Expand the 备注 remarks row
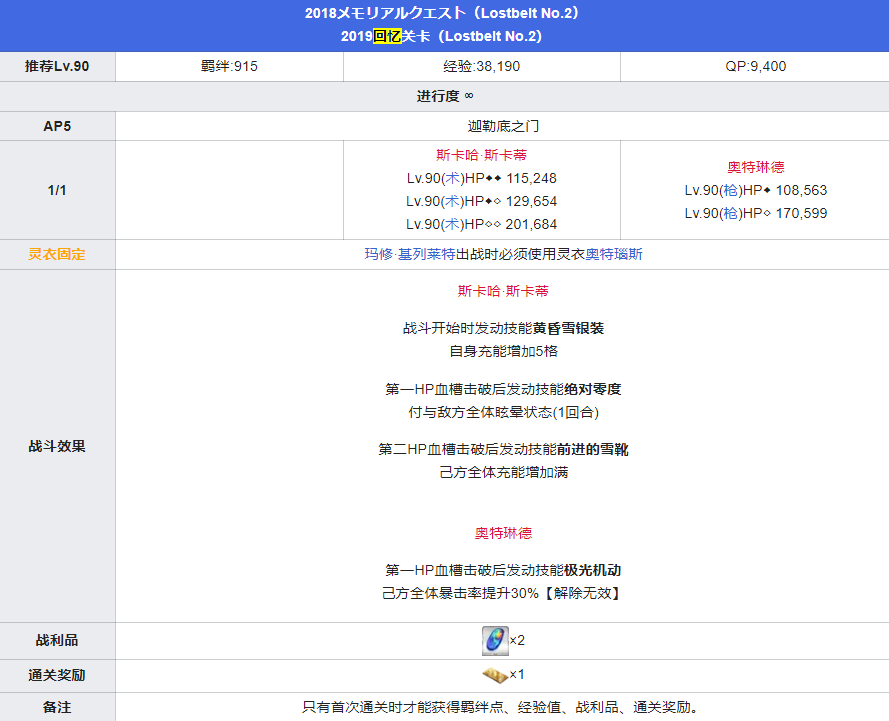 pos(57,705)
